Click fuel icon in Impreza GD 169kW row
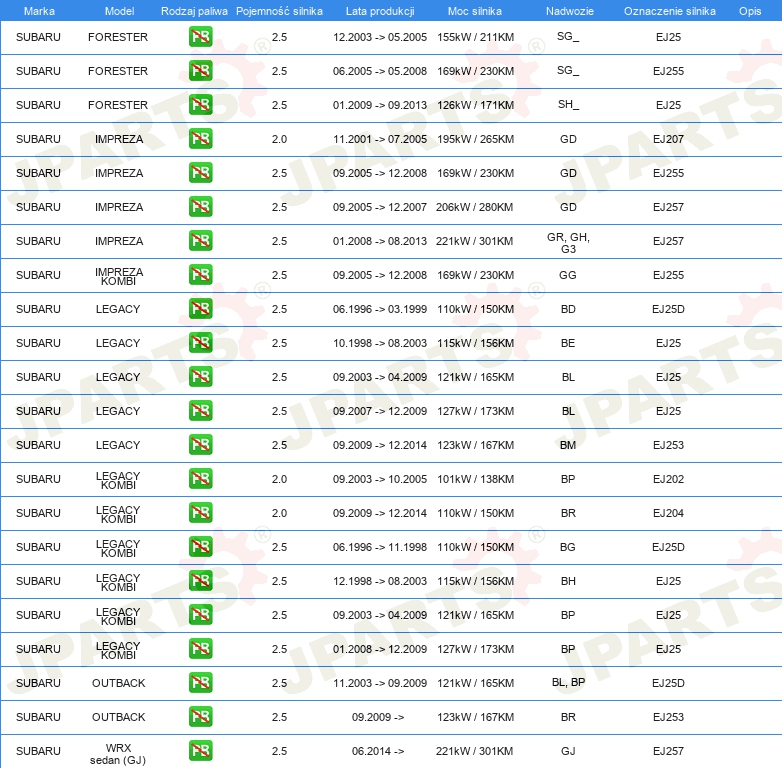 tap(200, 173)
